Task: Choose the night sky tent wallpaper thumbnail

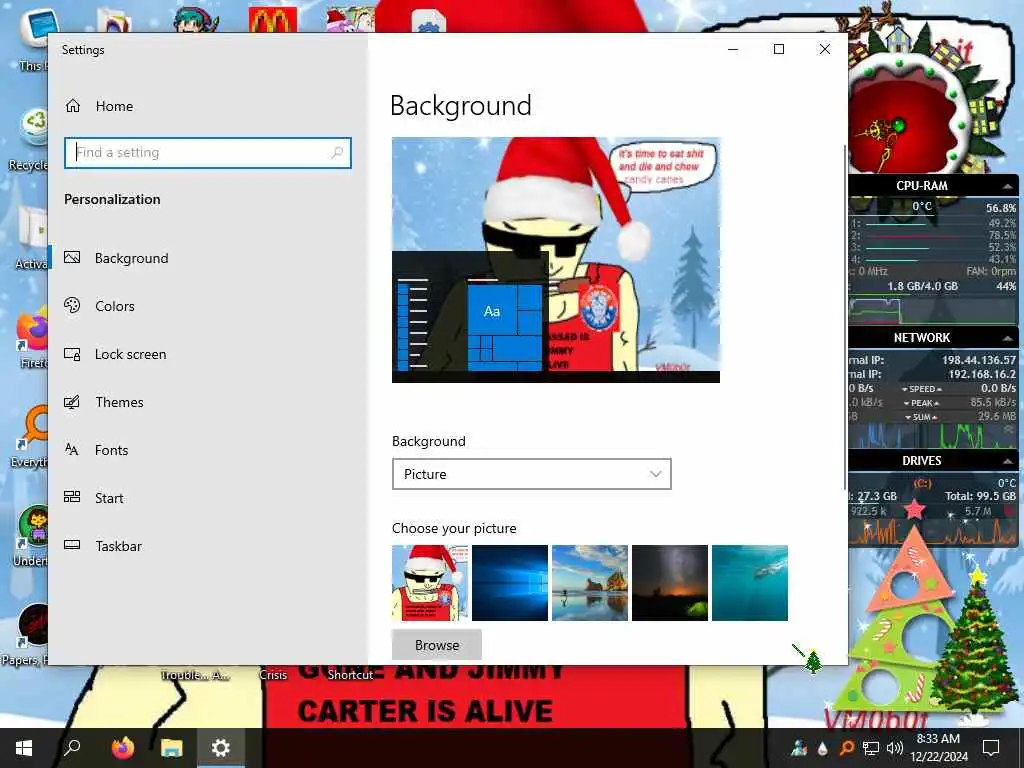Action: [669, 583]
